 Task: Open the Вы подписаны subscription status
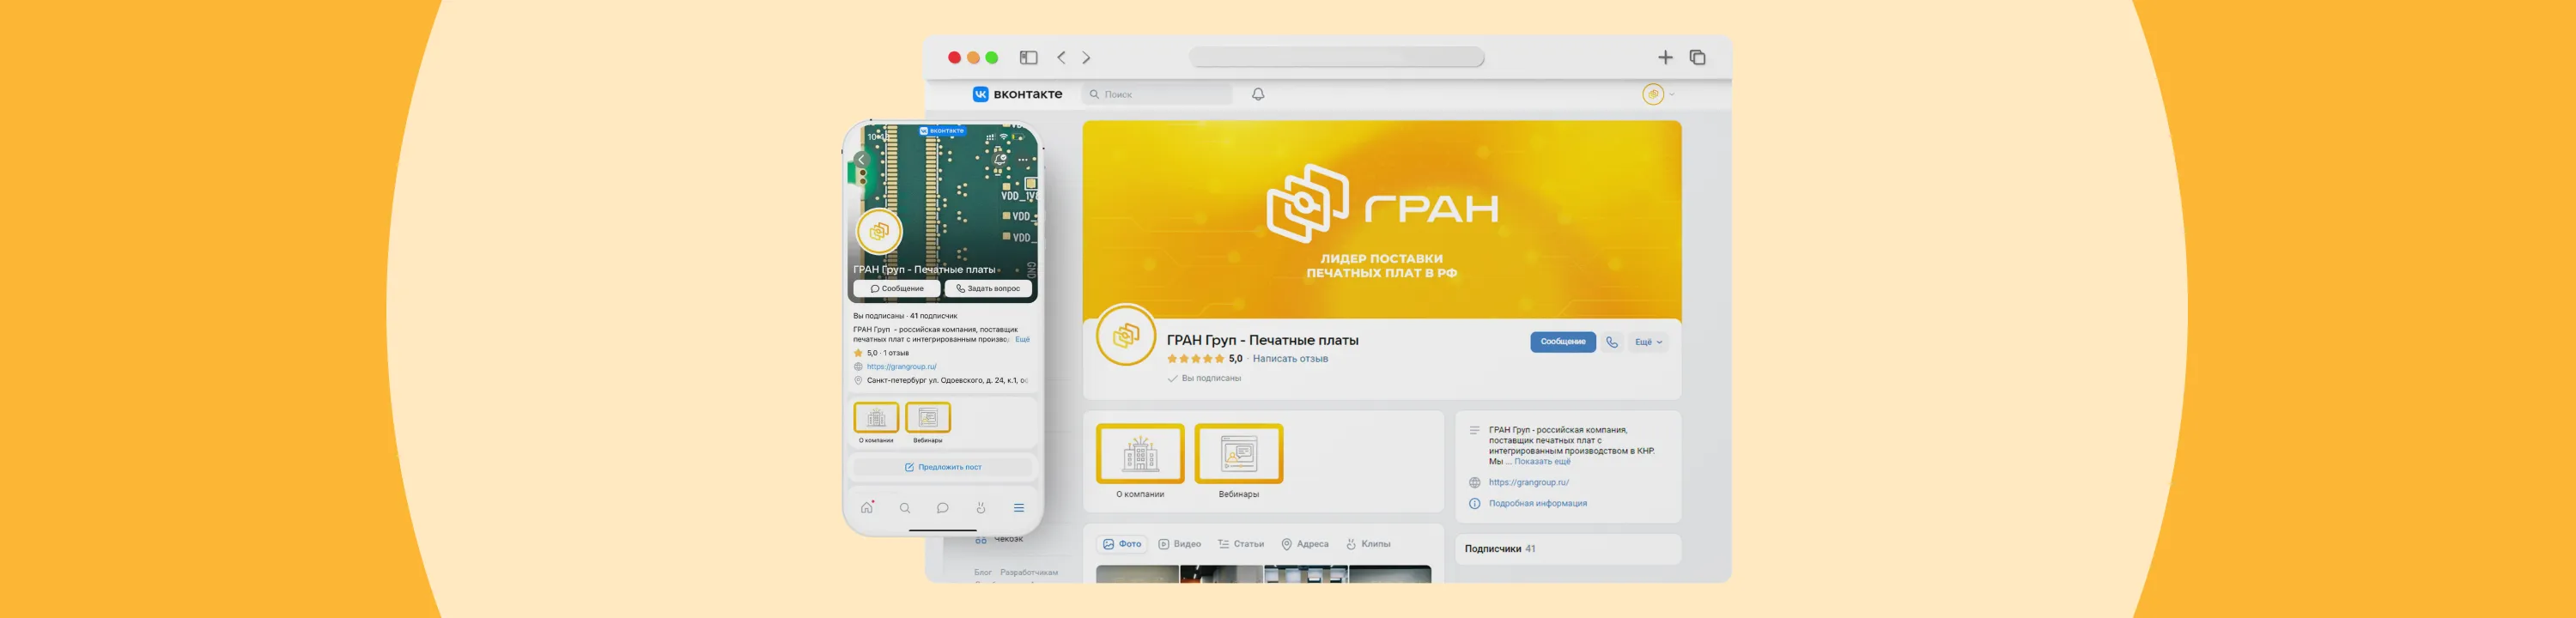(1204, 378)
